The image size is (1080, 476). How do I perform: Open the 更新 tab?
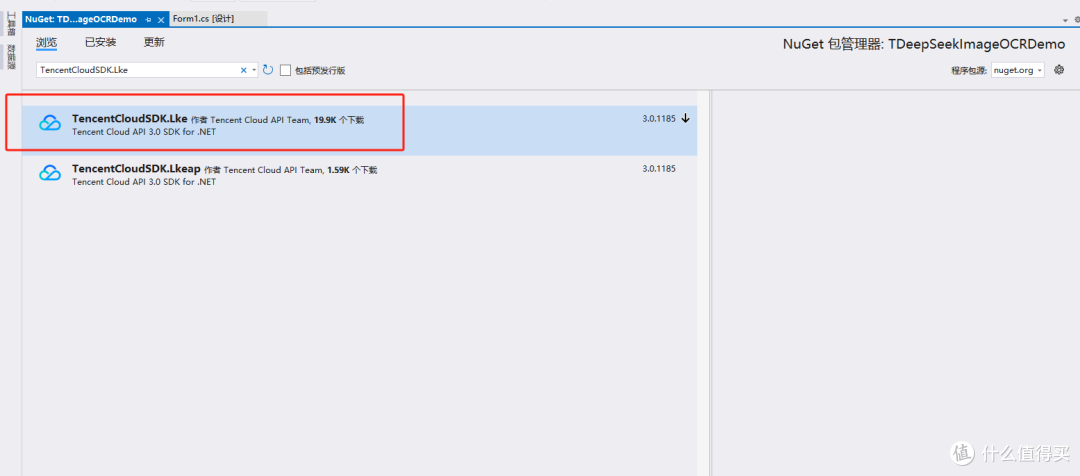click(154, 42)
